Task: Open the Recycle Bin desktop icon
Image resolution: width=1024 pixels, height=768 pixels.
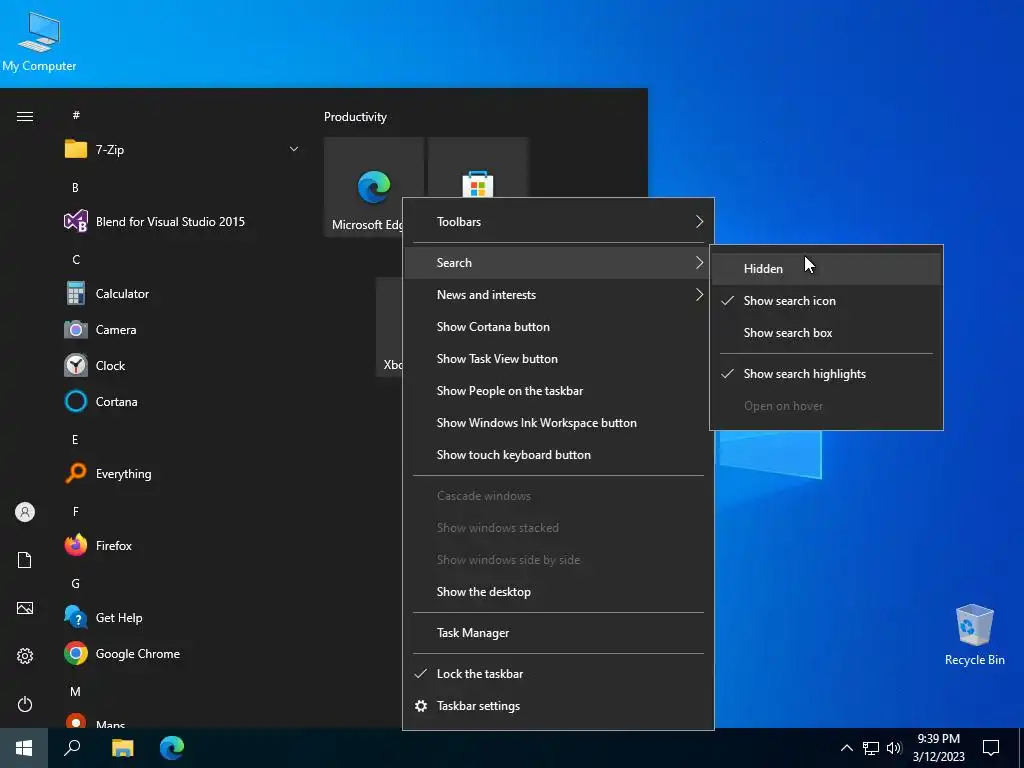Action: [x=974, y=635]
